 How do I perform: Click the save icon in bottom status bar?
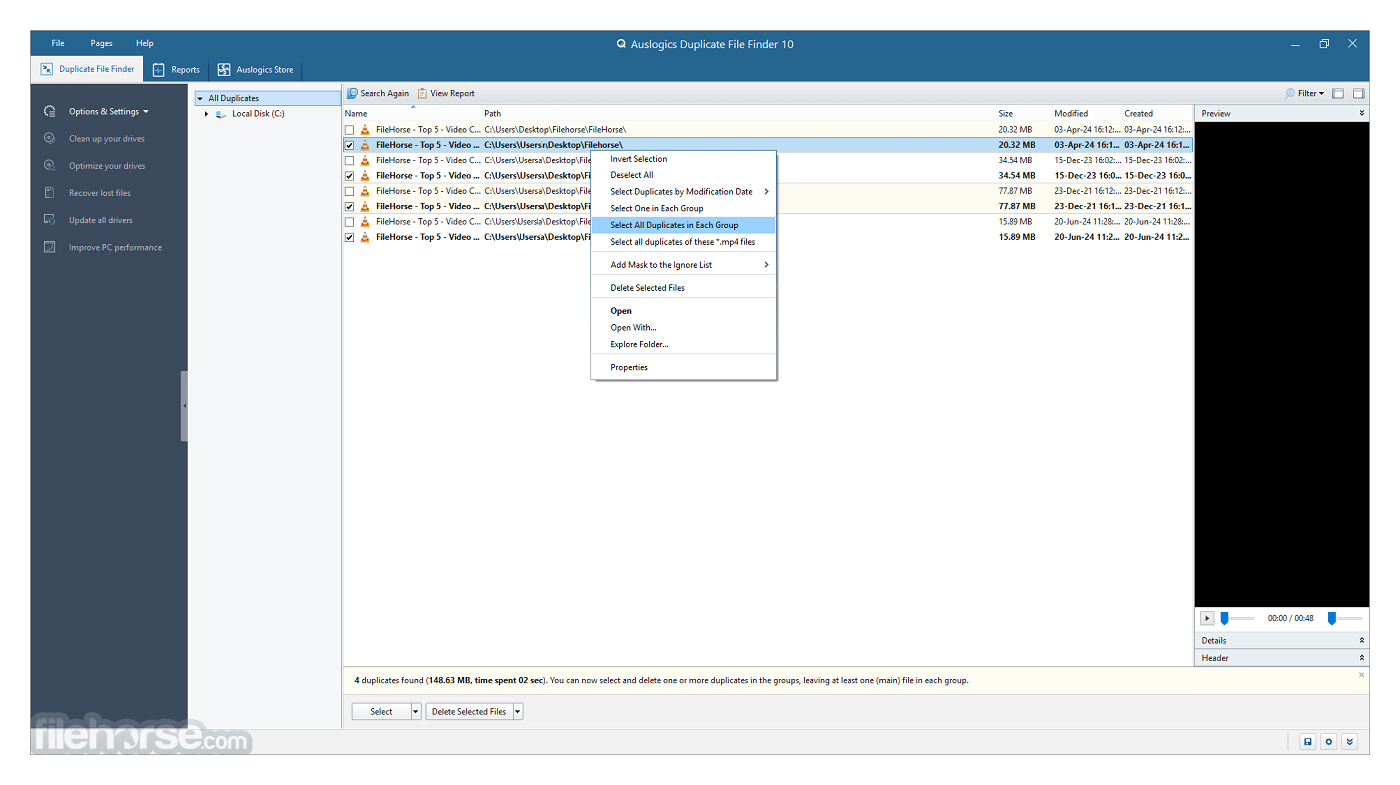(1307, 741)
